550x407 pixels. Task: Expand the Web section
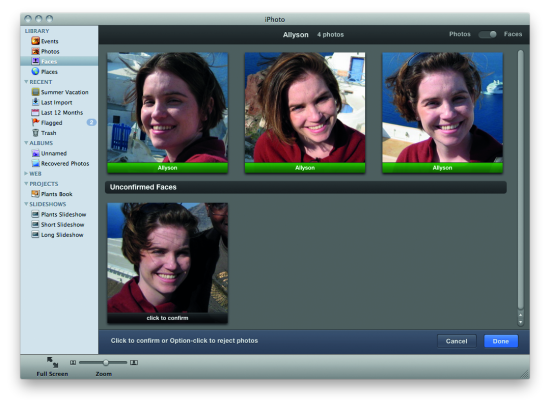coord(26,173)
